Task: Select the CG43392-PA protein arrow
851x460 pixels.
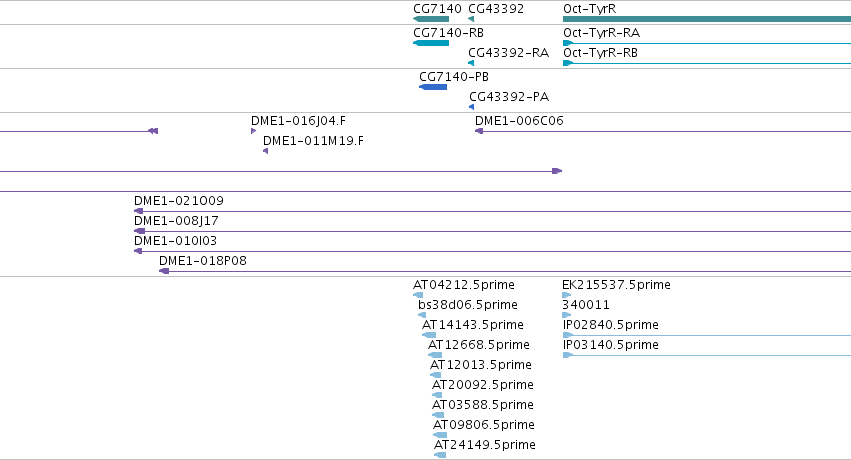Action: pos(472,107)
